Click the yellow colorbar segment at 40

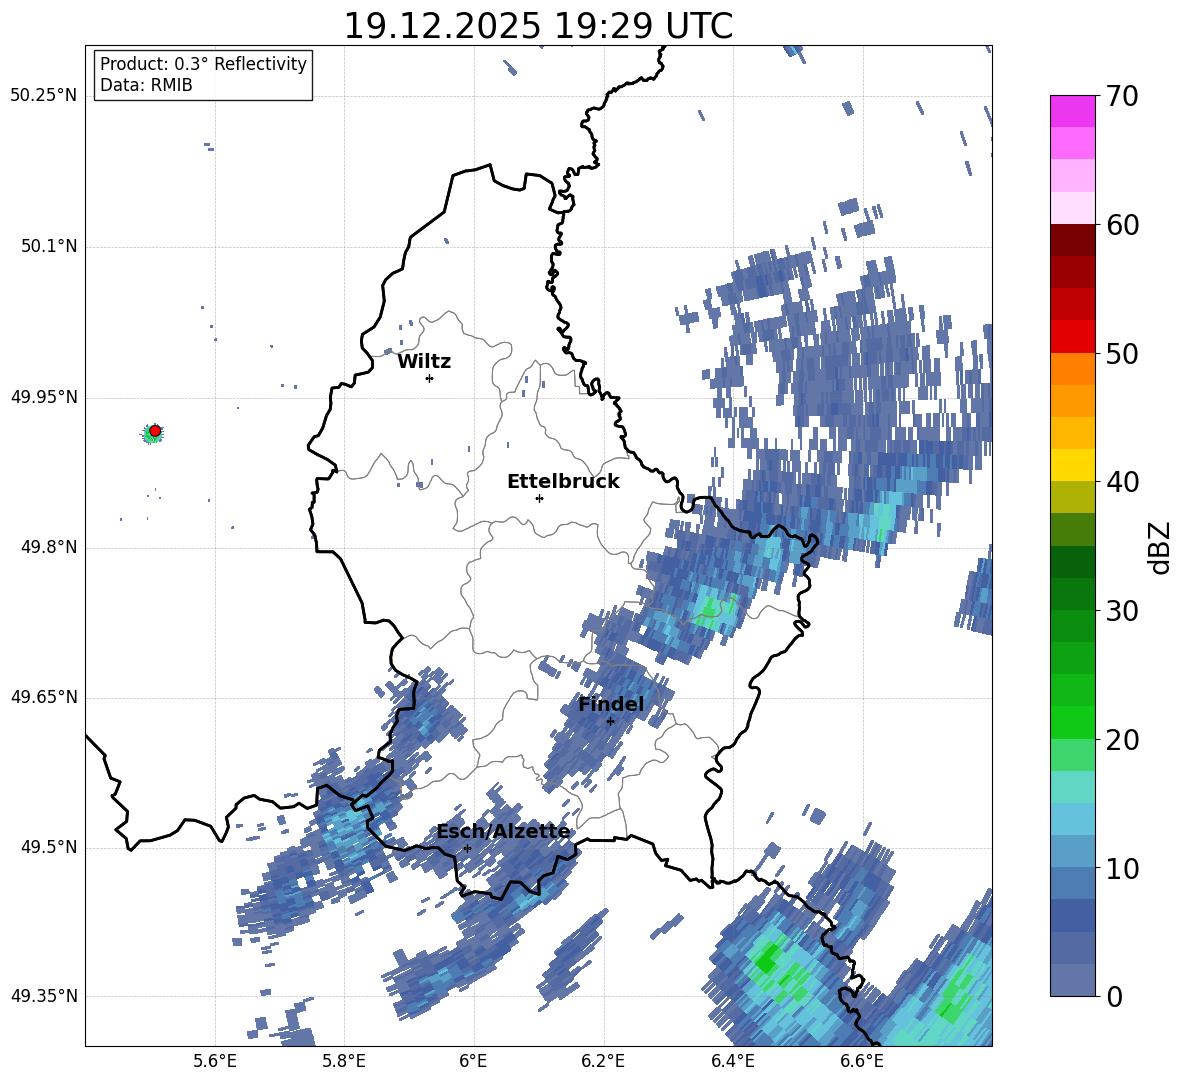pyautogui.click(x=1072, y=465)
